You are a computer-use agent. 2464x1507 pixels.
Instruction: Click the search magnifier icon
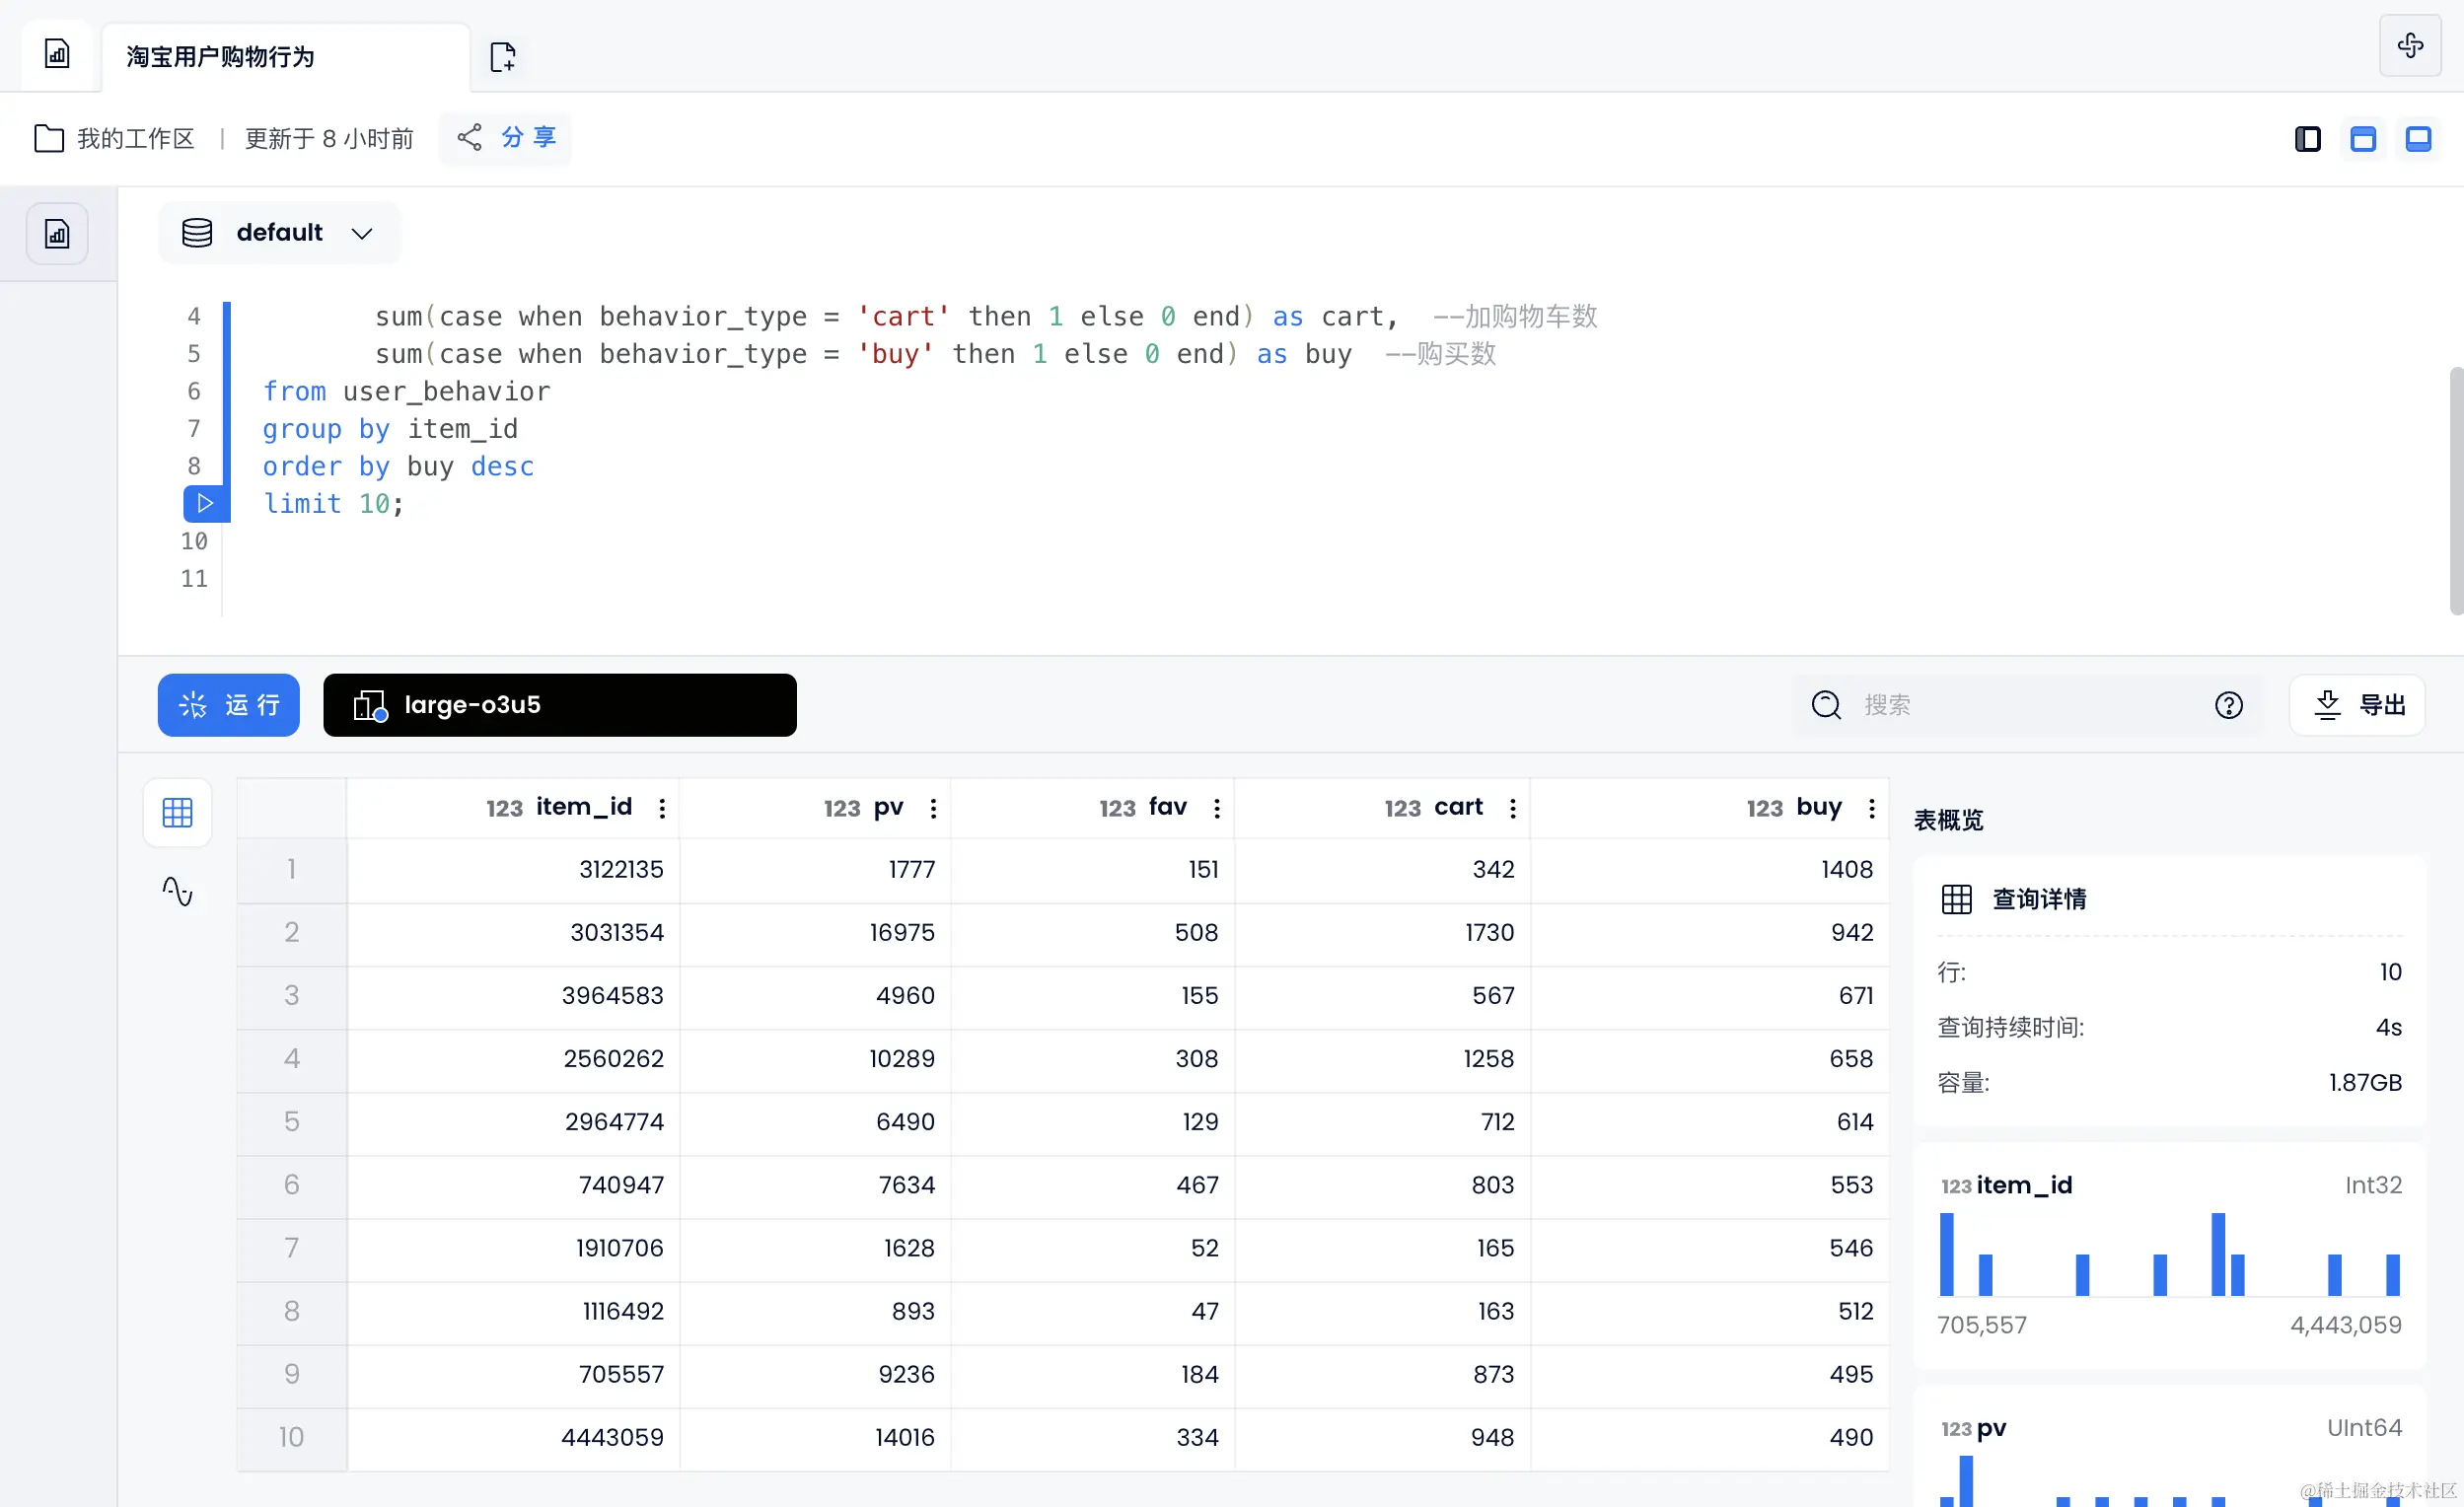(1825, 705)
